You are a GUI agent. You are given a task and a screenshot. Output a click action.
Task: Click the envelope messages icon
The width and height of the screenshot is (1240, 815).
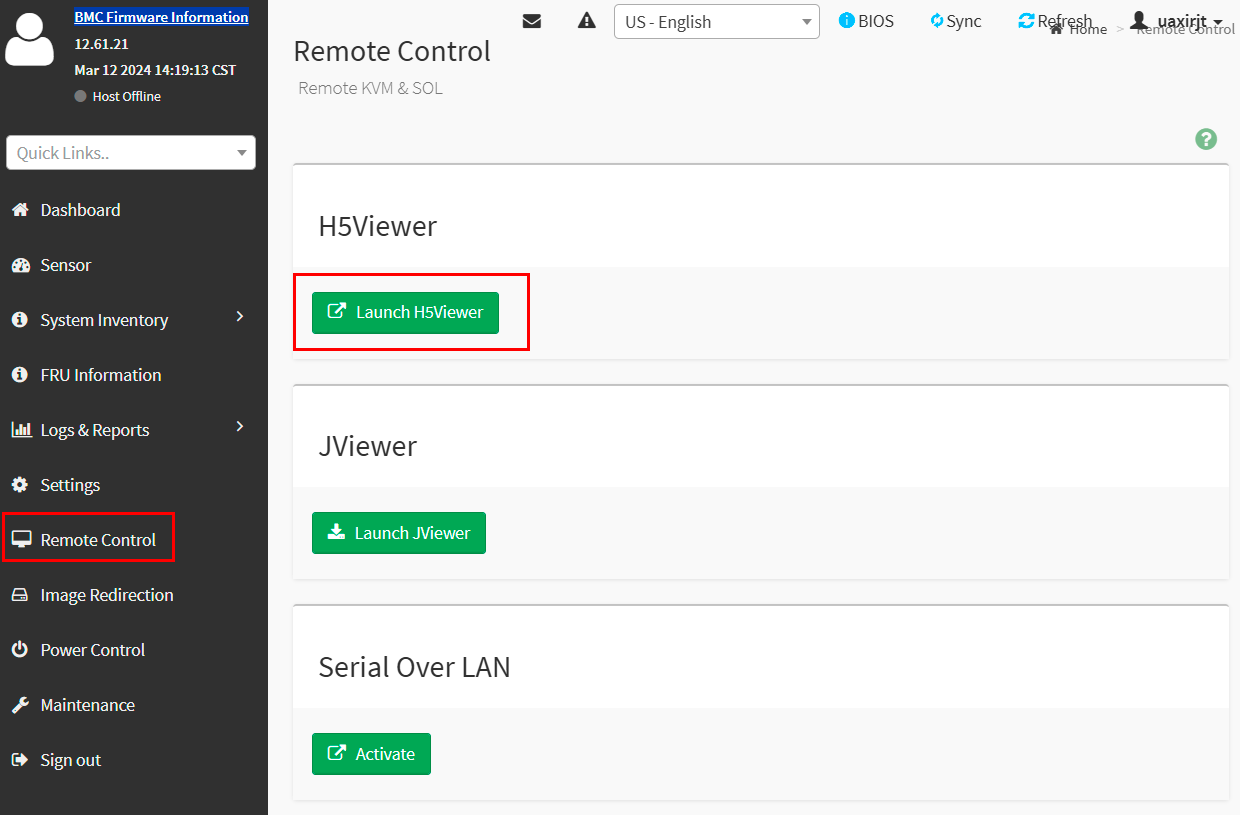(532, 21)
